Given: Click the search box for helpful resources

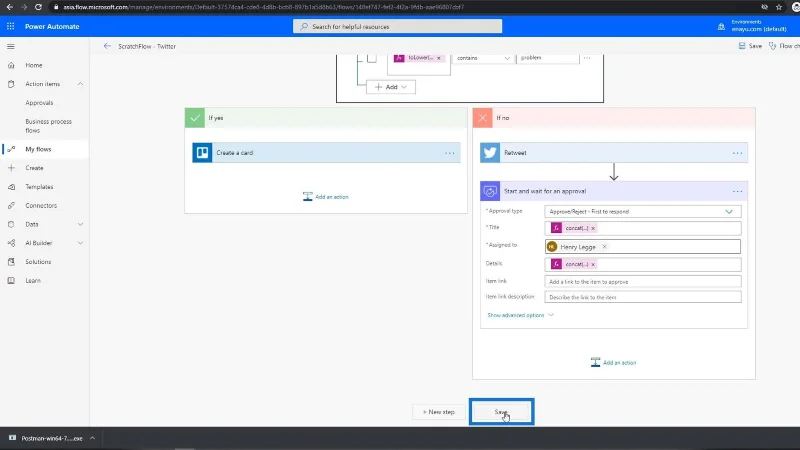Looking at the screenshot, I should (397, 26).
